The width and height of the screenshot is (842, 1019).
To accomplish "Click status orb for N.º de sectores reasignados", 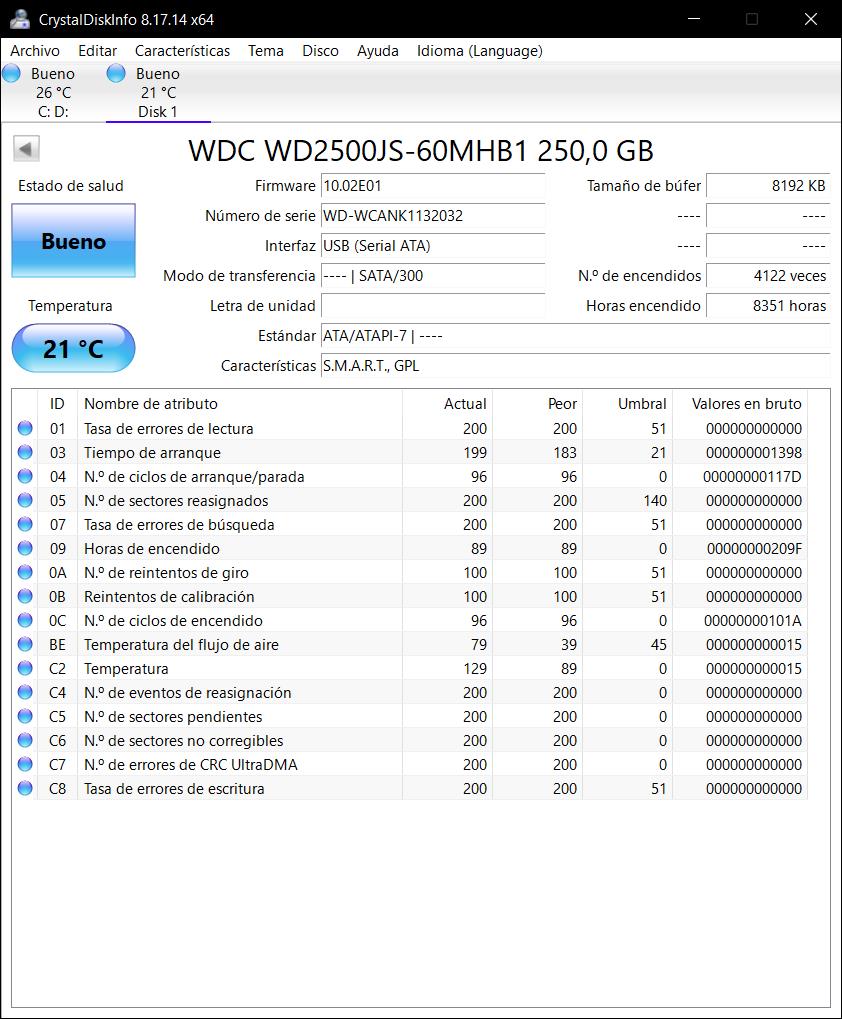I will [25, 501].
